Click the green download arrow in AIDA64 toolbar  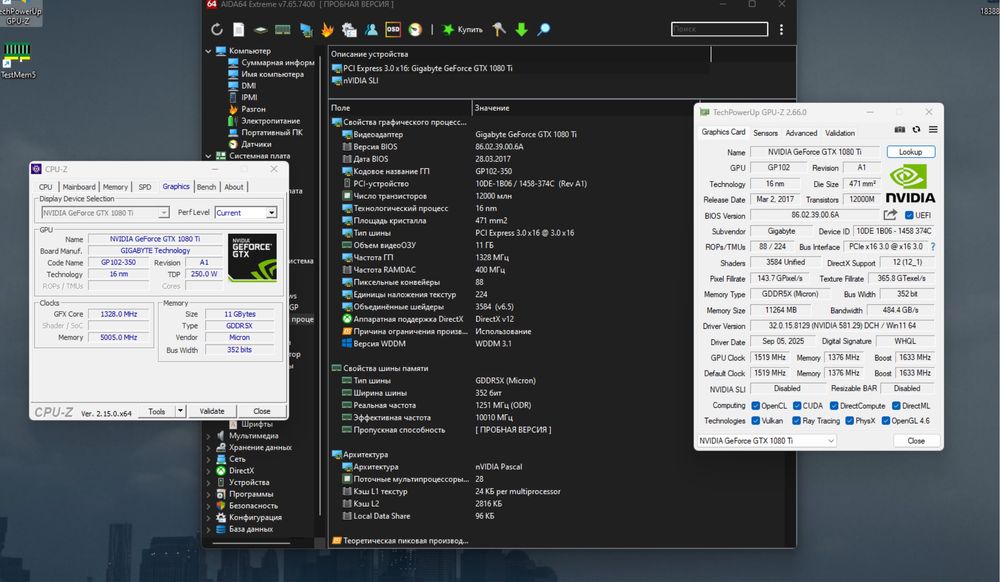click(521, 29)
